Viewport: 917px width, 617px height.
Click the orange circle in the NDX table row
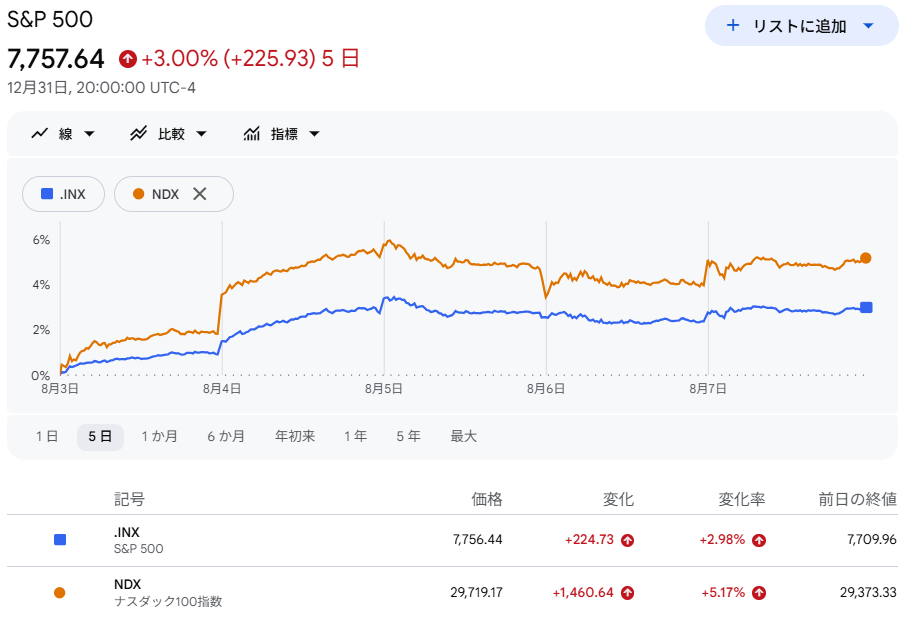tap(60, 592)
